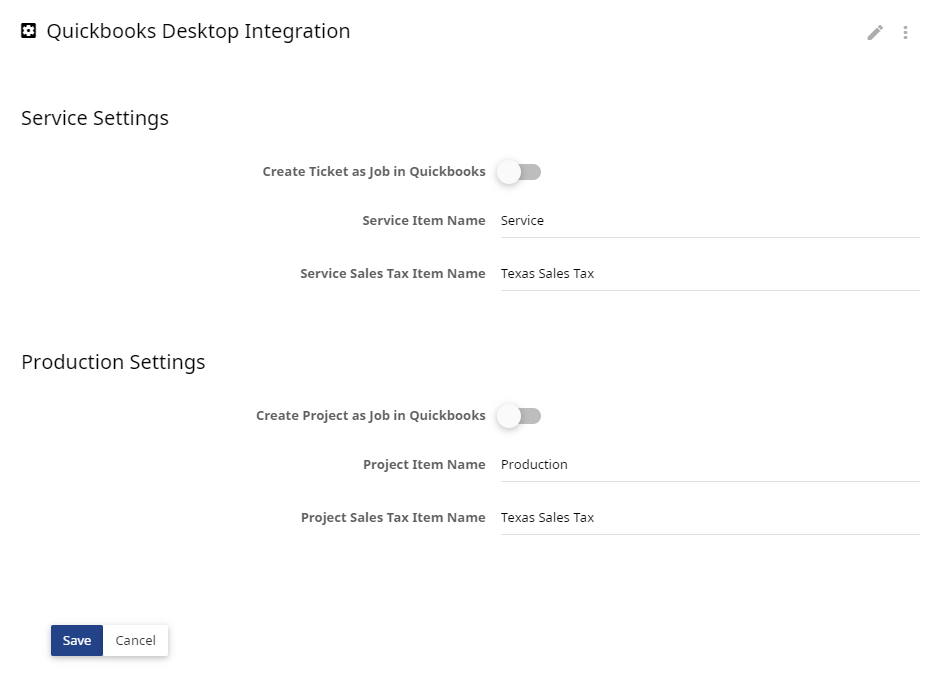The height and width of the screenshot is (674, 943).
Task: Click the Service Sales Tax Item Name label
Action: 393,274
